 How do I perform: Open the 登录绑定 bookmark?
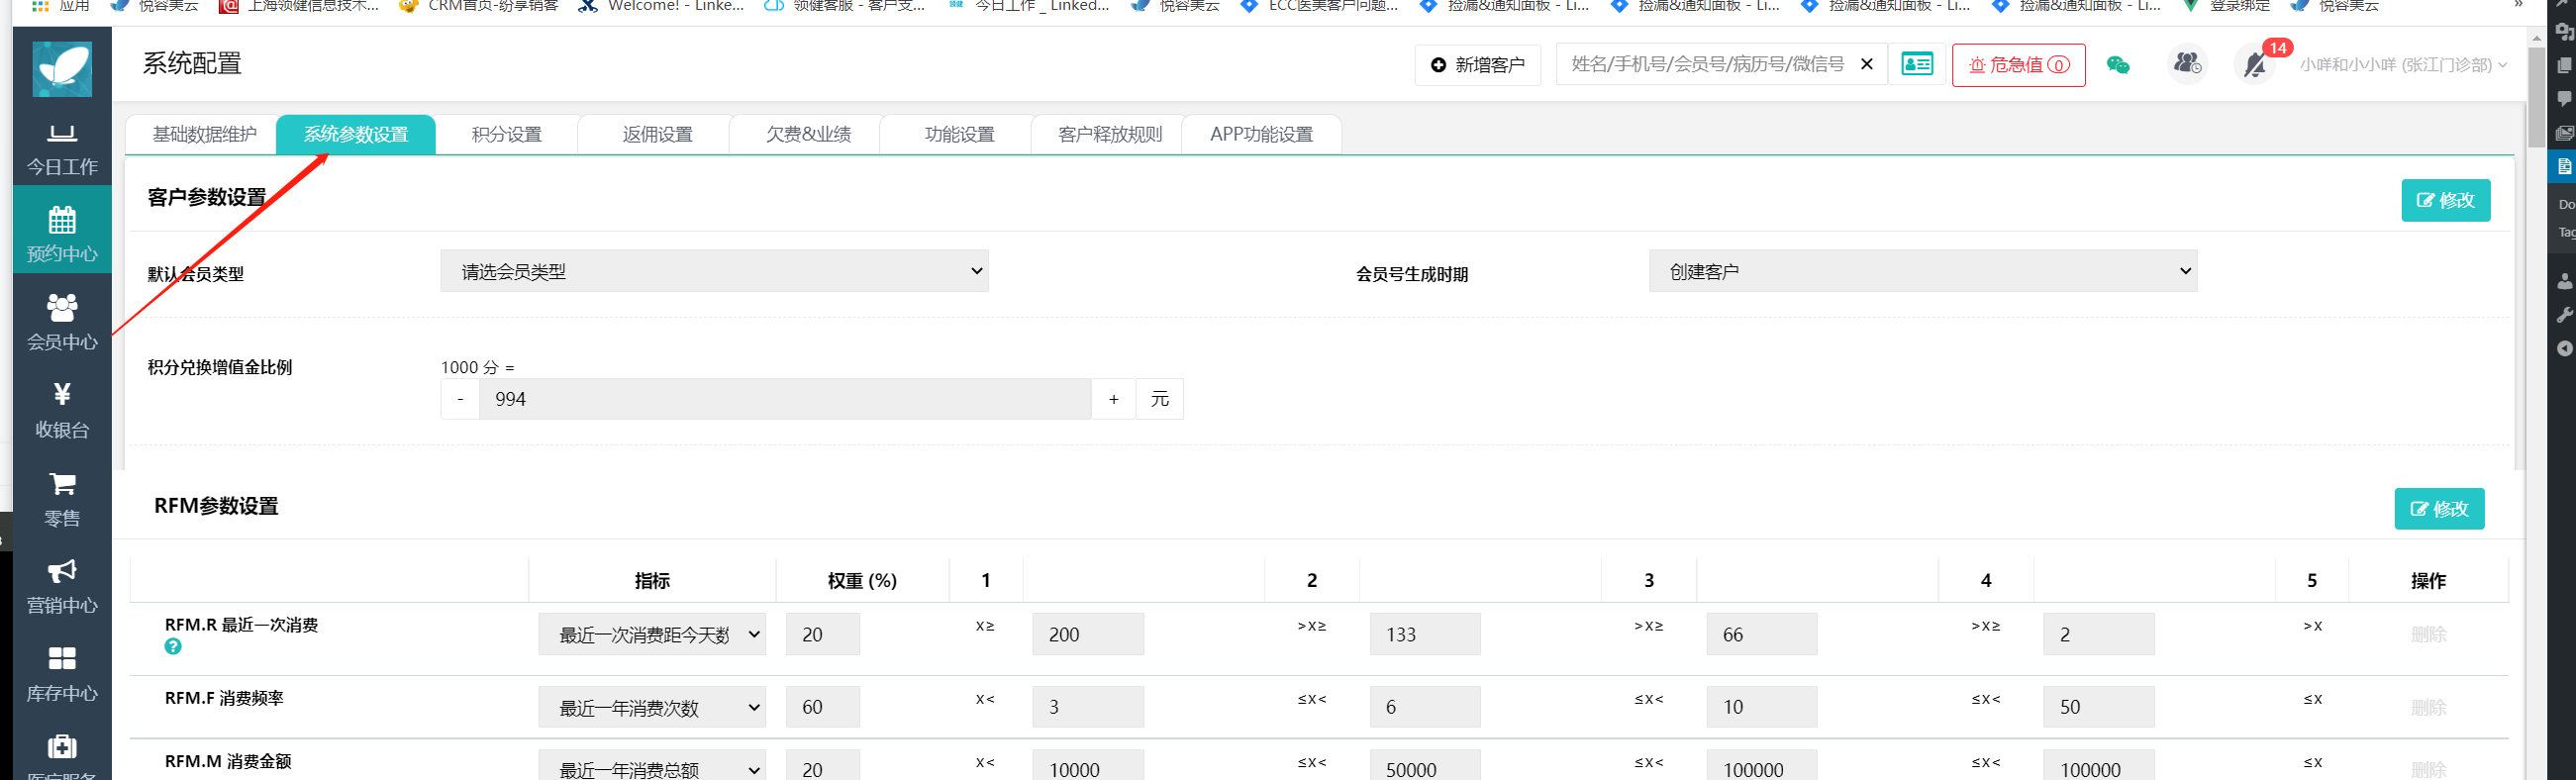pos(2227,5)
